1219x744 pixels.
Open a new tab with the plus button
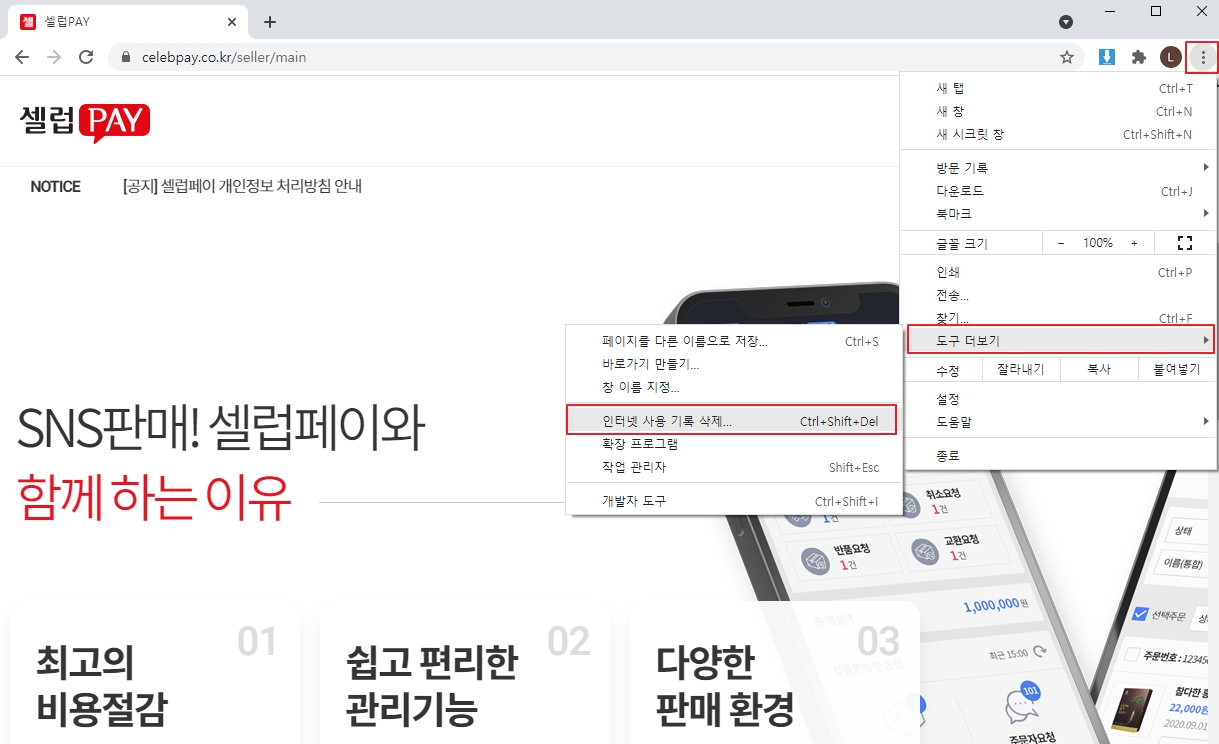(270, 22)
